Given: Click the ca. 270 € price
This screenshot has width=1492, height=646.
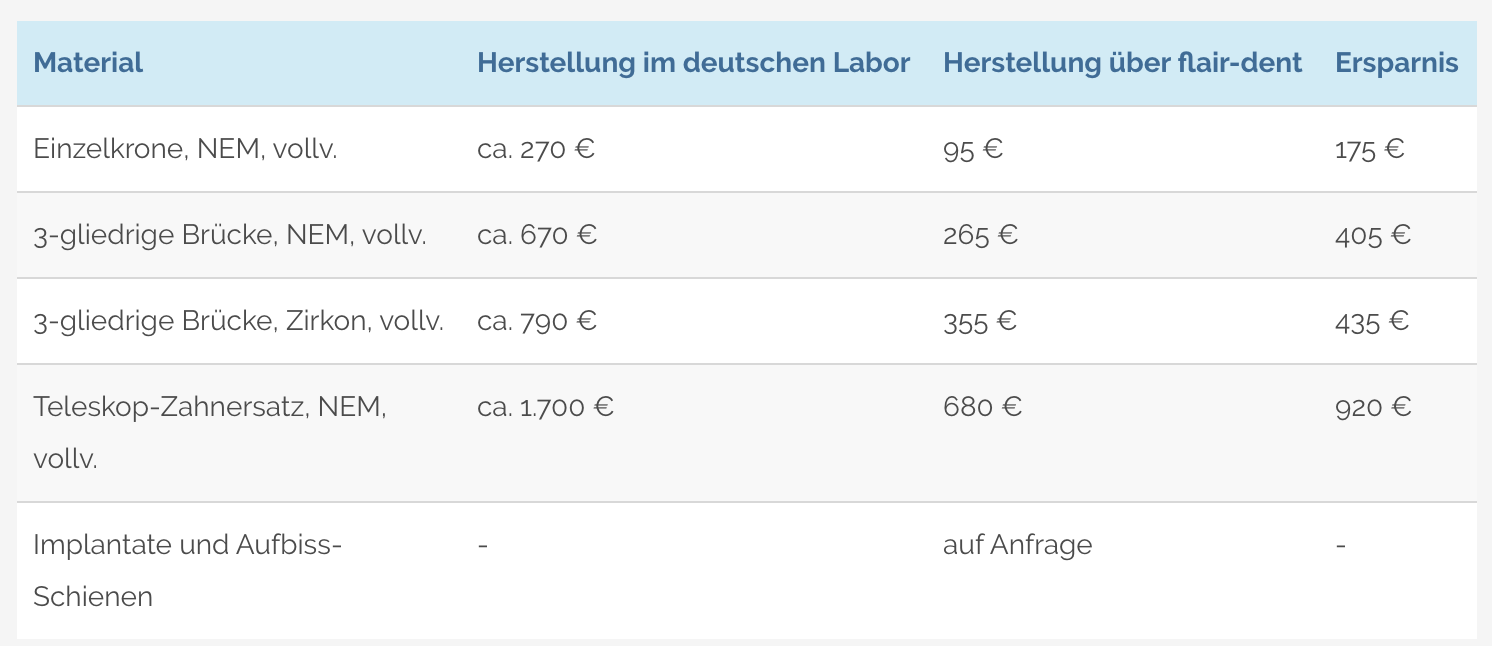Looking at the screenshot, I should coord(536,149).
